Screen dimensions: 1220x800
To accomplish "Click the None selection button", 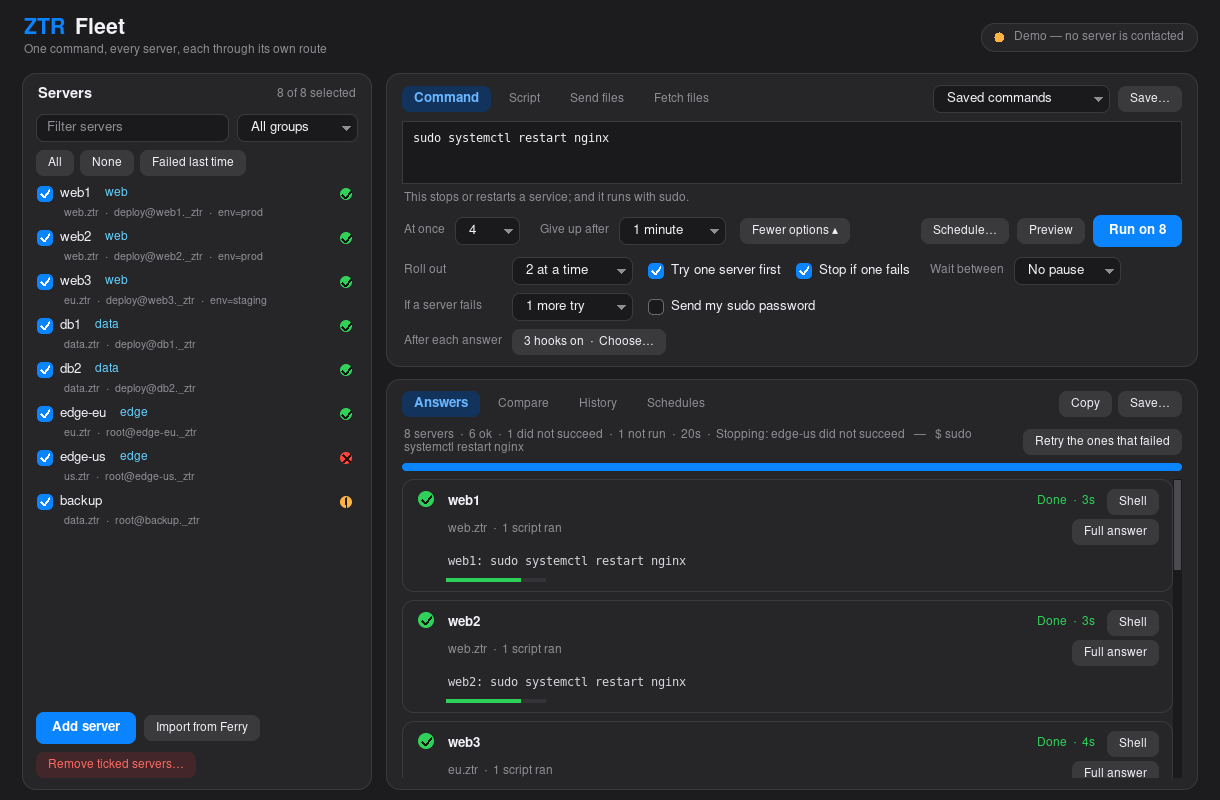I will click(x=107, y=163).
